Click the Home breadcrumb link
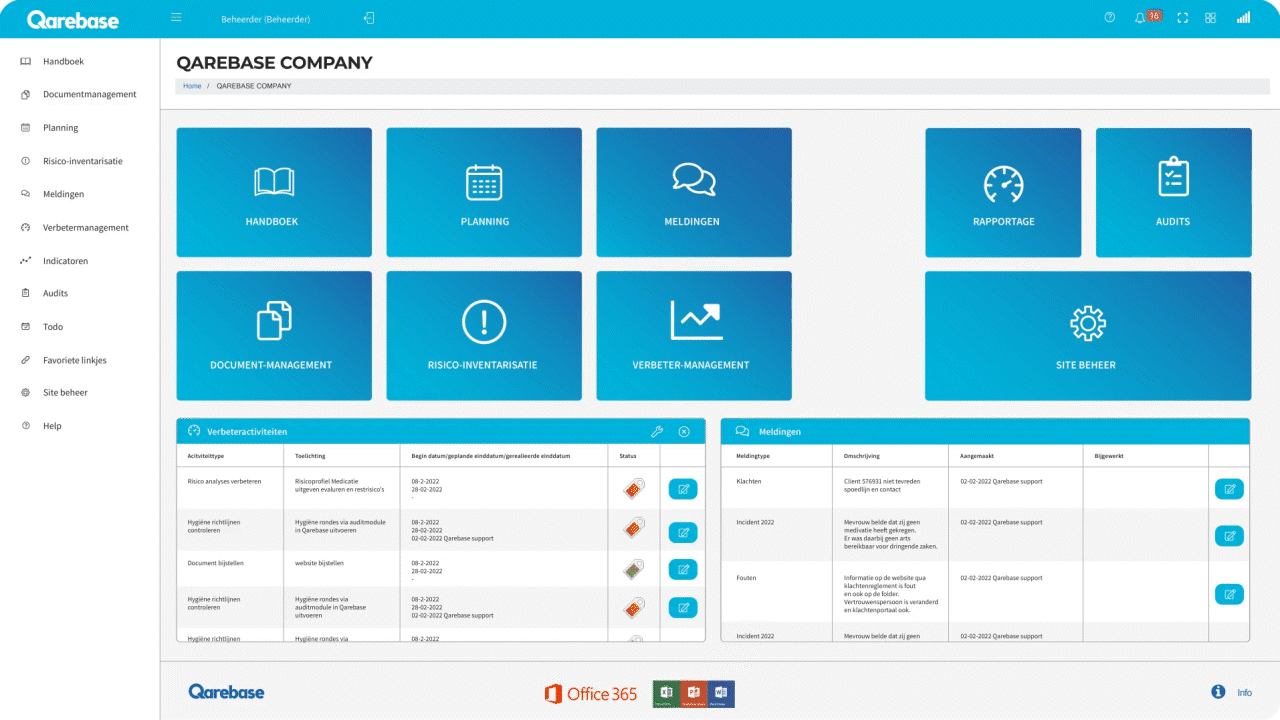The image size is (1280, 720). tap(192, 87)
